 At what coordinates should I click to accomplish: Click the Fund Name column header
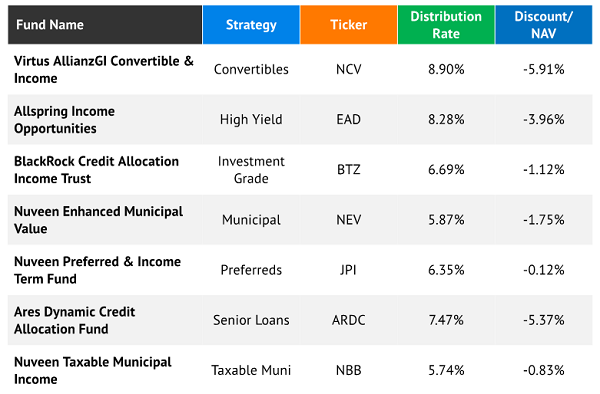pyautogui.click(x=105, y=25)
